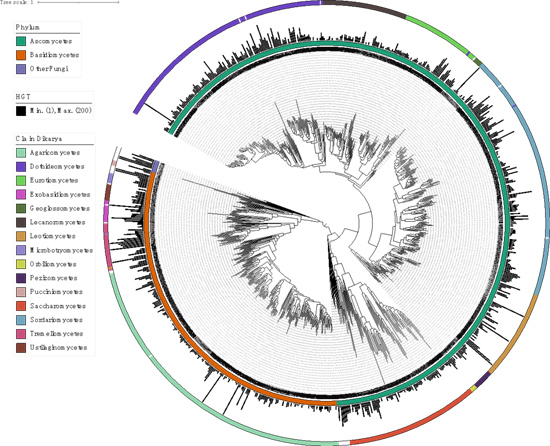
Task: Select the Leotiomycetes tan swatch
Action: [21, 236]
